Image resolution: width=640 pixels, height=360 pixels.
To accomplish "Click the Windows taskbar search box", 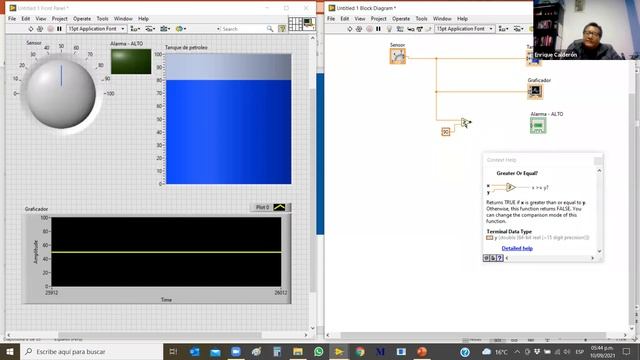I will 91,351.
